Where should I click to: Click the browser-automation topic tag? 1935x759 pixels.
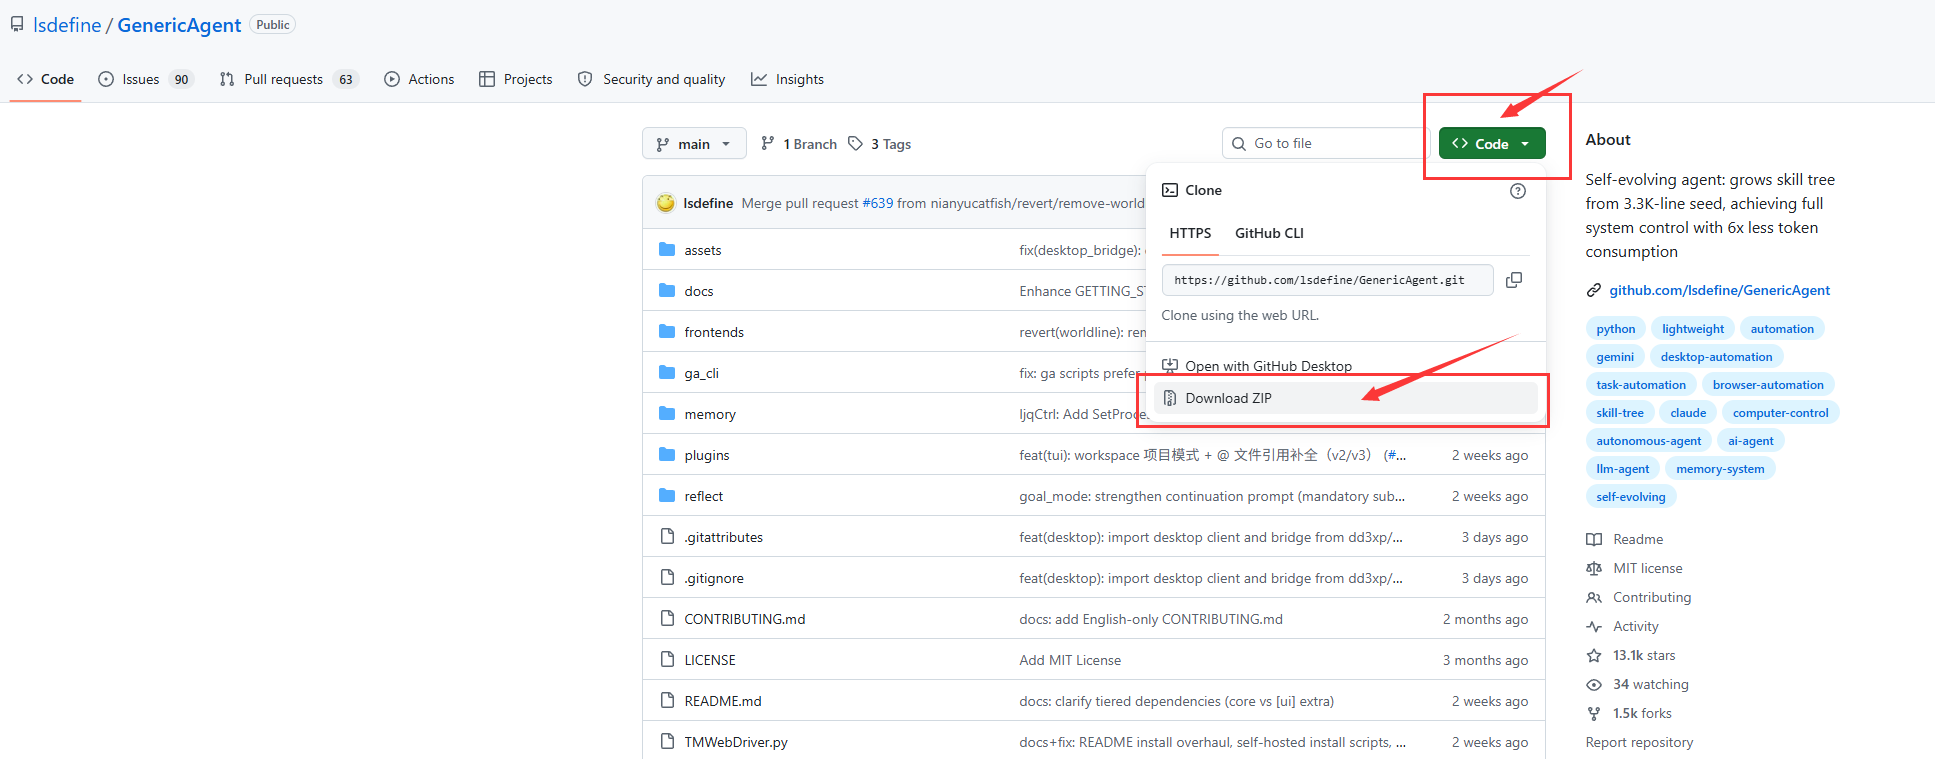click(x=1768, y=385)
